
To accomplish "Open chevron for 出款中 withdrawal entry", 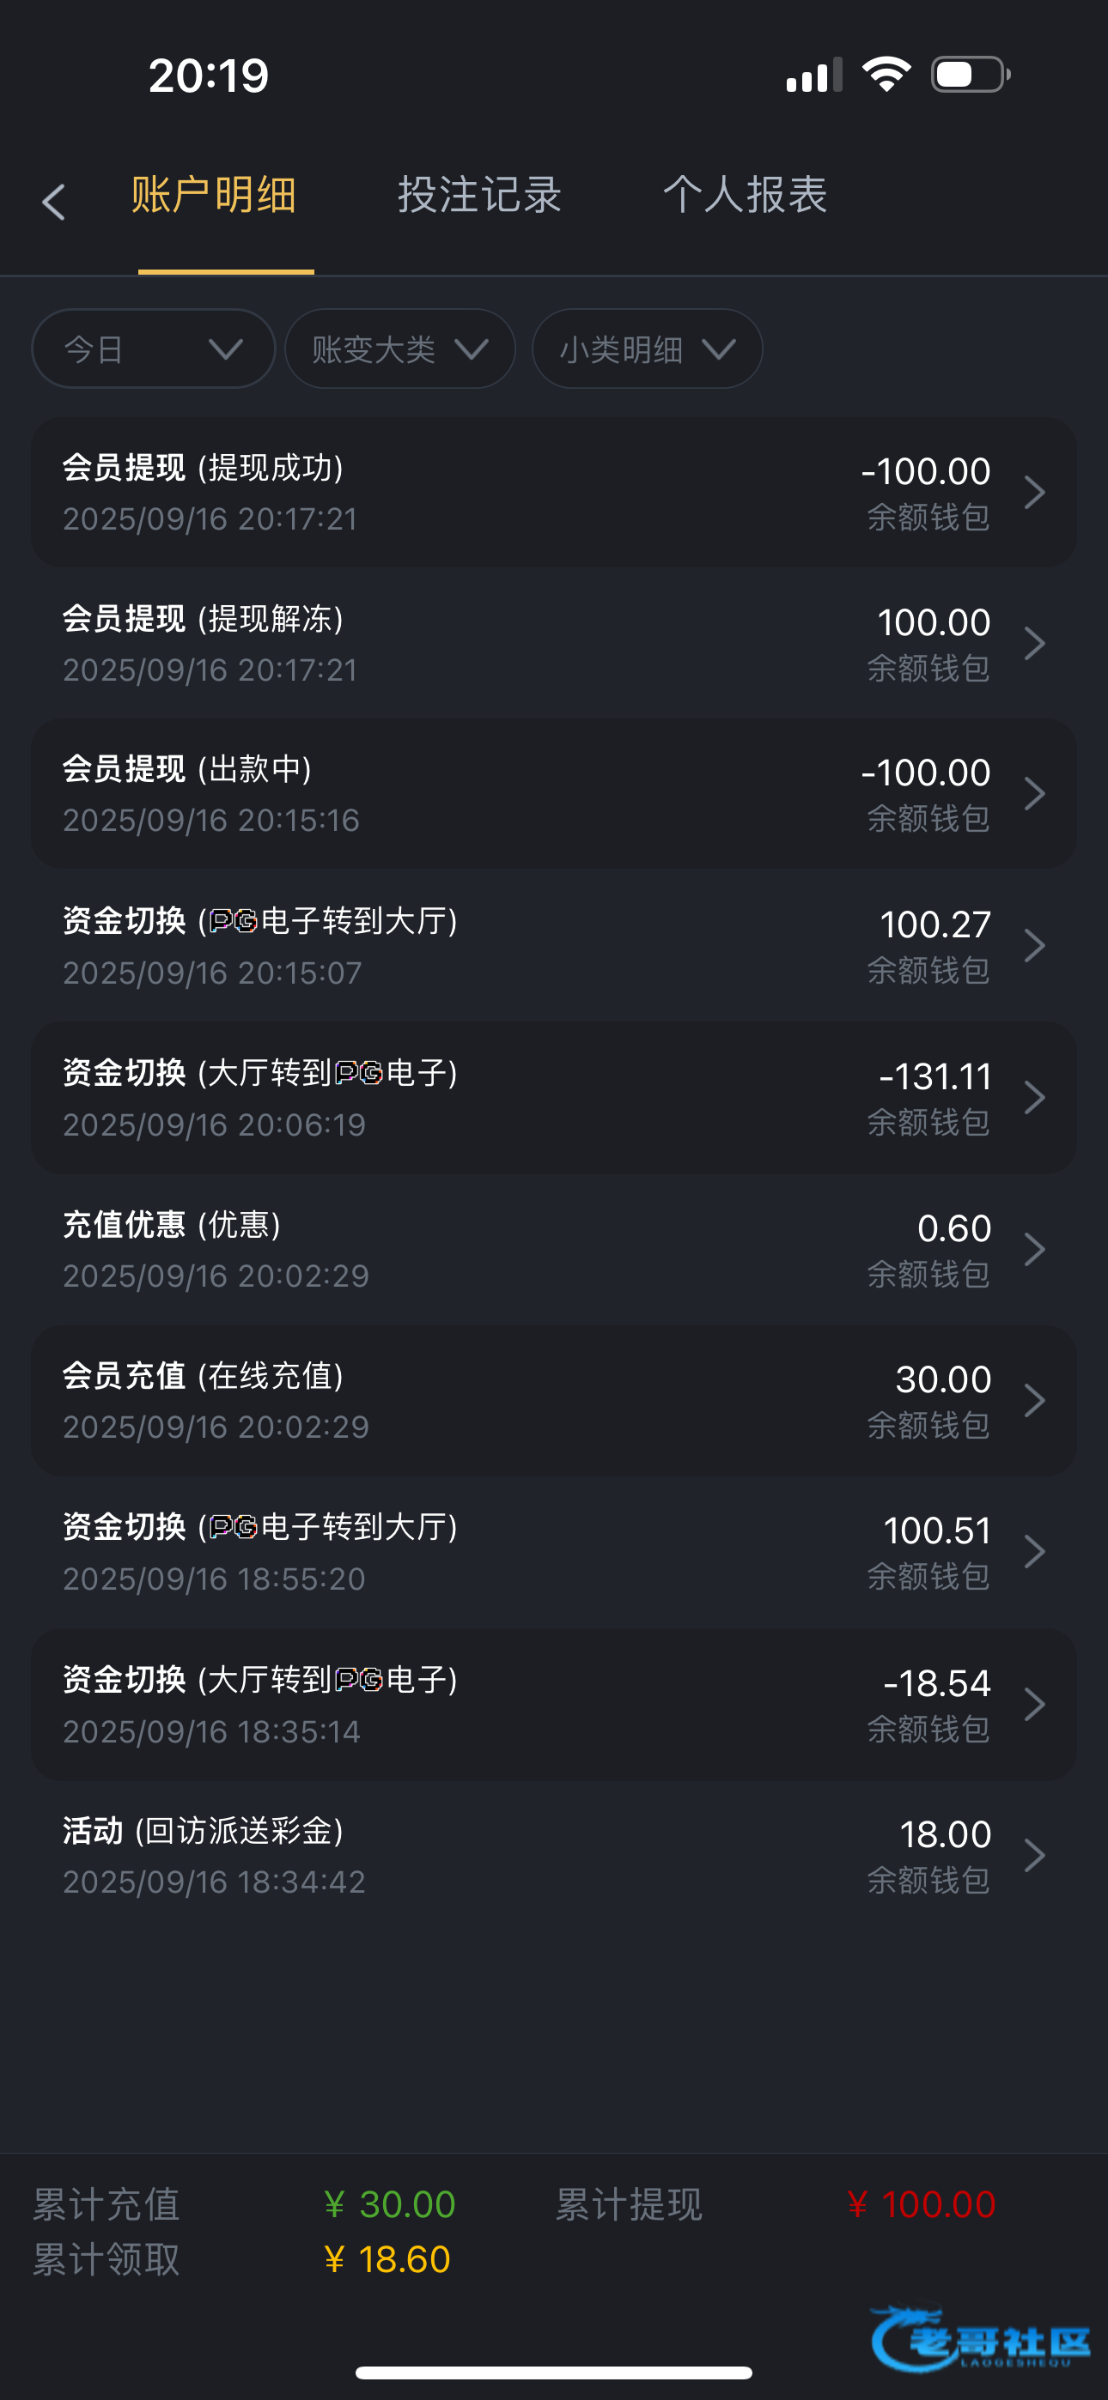I will point(1035,794).
